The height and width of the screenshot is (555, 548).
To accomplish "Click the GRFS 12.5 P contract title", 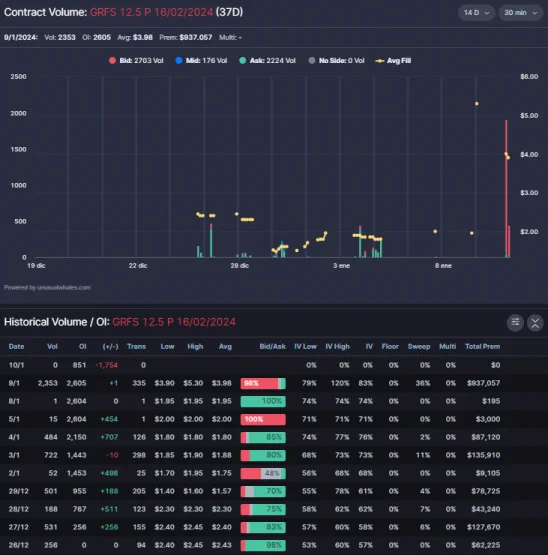I will point(151,12).
